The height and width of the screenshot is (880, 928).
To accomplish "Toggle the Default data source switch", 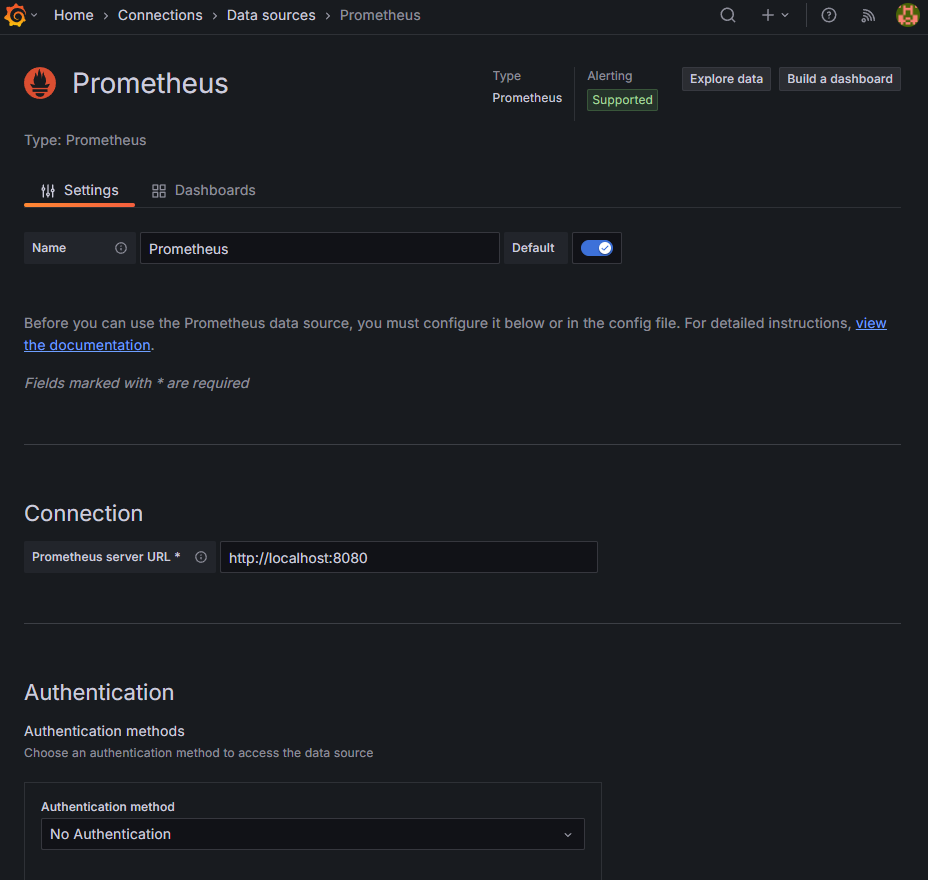I will coord(597,248).
